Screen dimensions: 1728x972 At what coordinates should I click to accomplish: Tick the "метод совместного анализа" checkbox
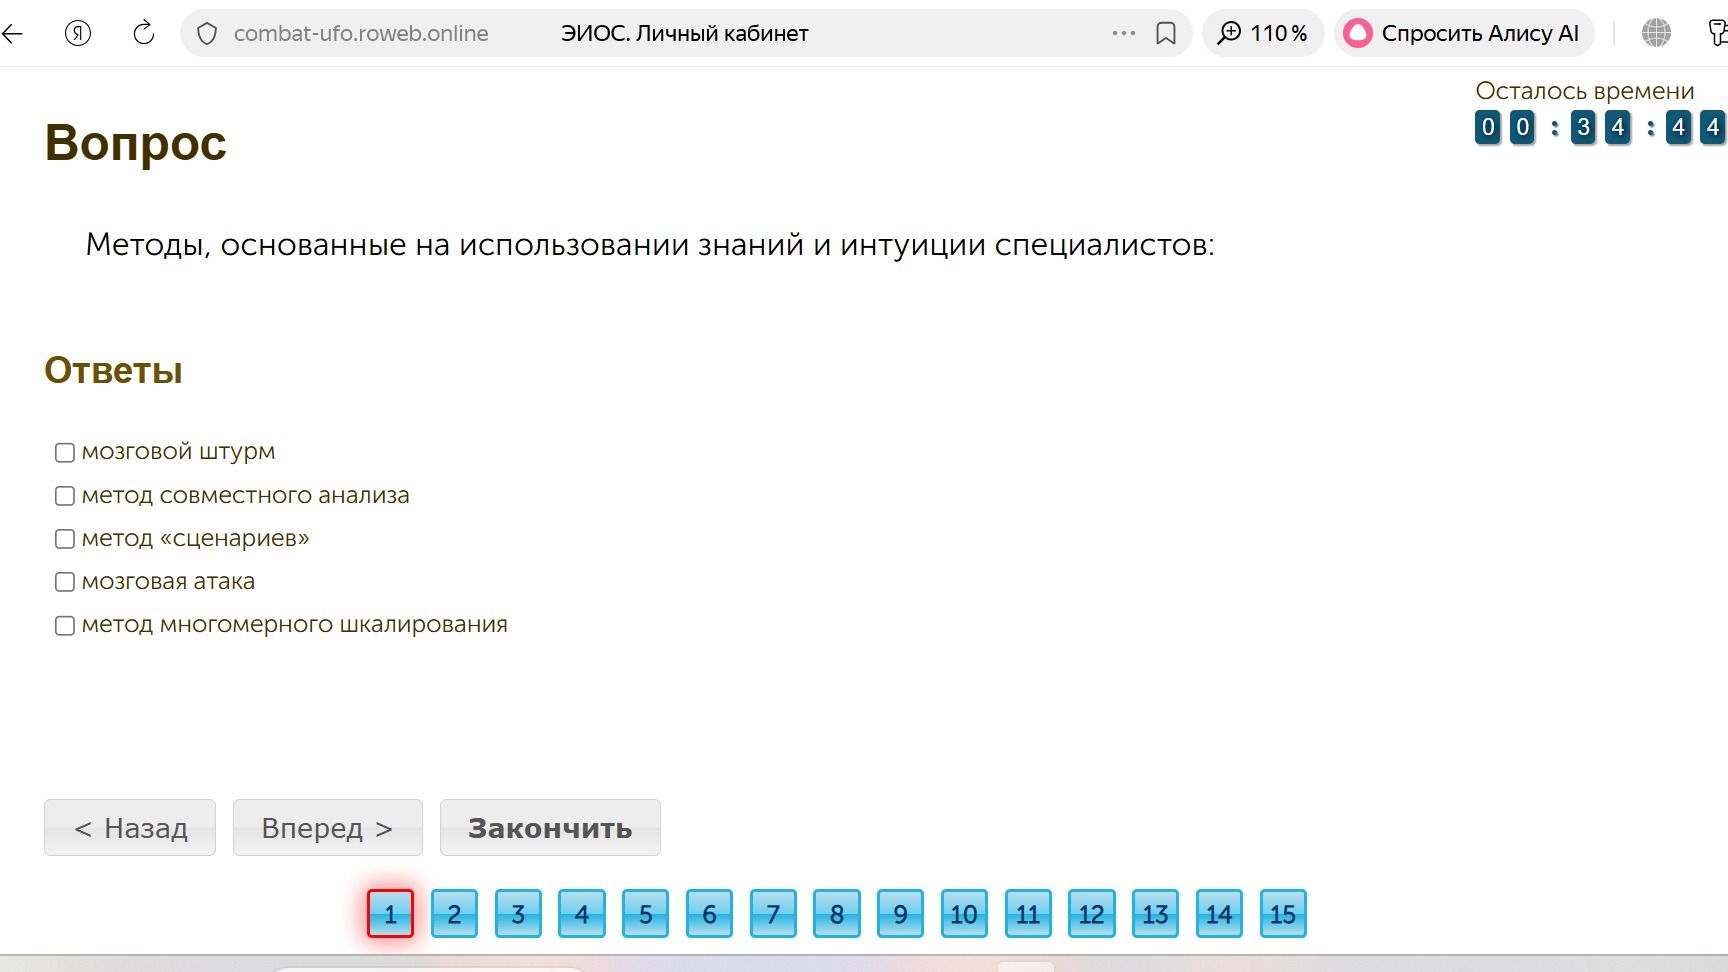pos(65,496)
